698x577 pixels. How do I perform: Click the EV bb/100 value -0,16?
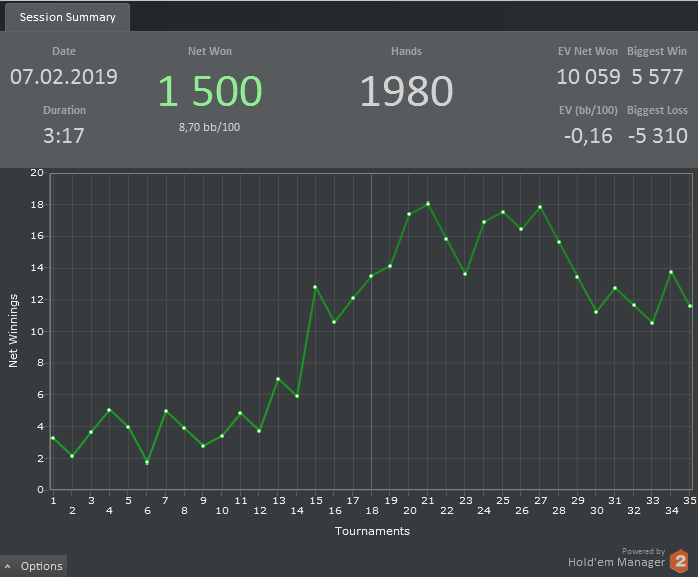tap(588, 136)
